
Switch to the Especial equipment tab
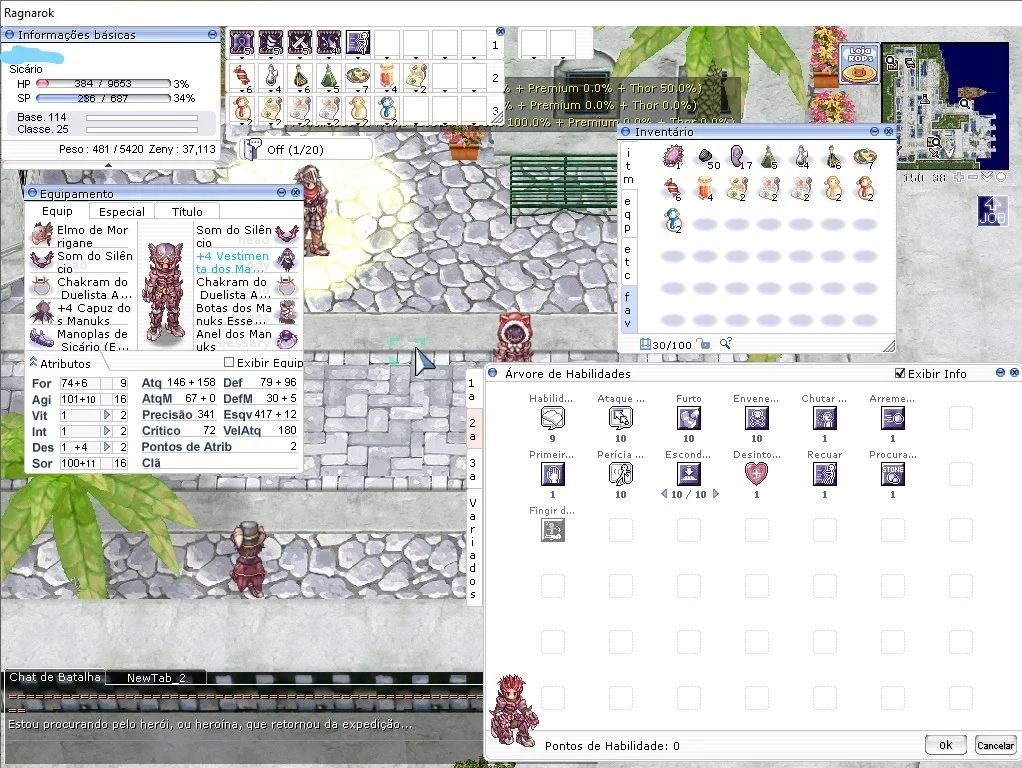[x=122, y=211]
